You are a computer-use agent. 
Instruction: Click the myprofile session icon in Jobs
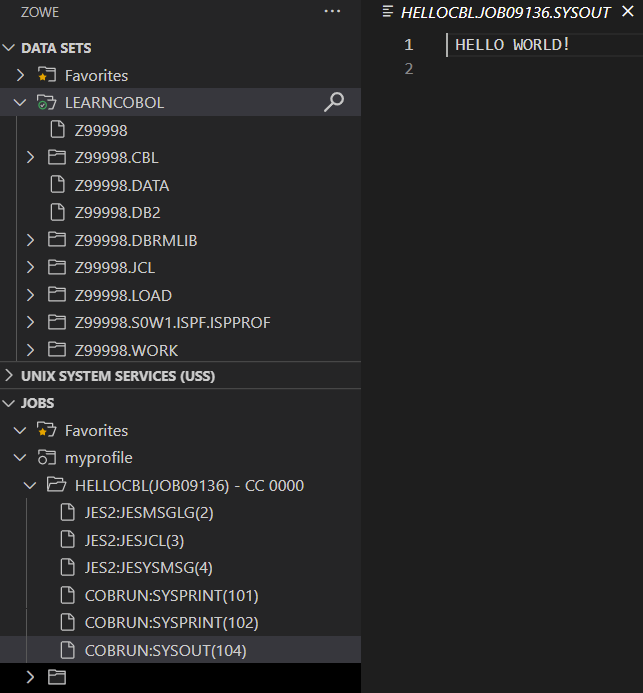[x=46, y=457]
